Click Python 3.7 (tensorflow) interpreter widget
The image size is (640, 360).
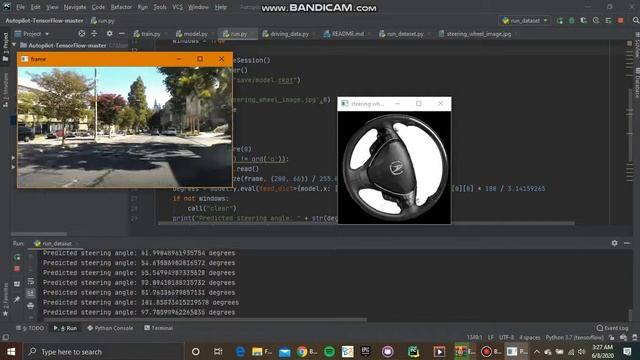(575, 338)
